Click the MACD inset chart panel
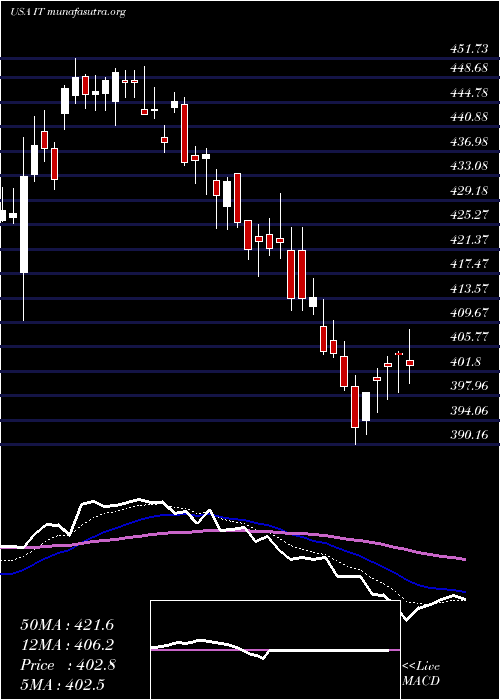The image size is (500, 700). point(275,650)
